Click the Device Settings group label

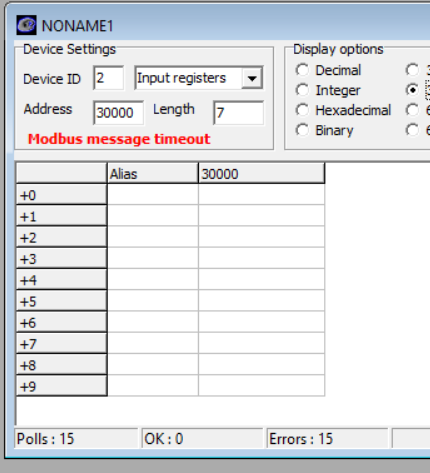pyautogui.click(x=69, y=49)
